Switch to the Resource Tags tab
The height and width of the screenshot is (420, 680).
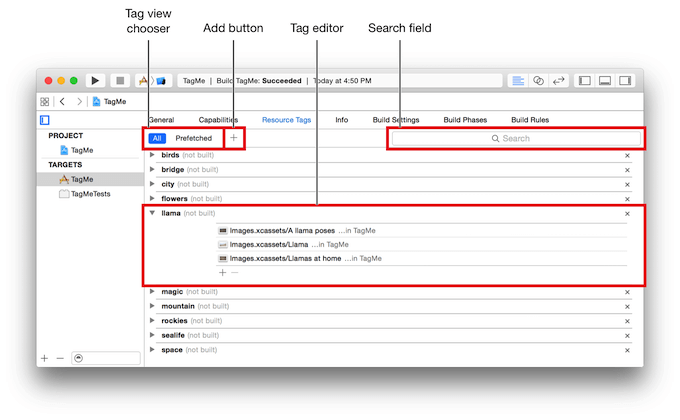pos(286,120)
